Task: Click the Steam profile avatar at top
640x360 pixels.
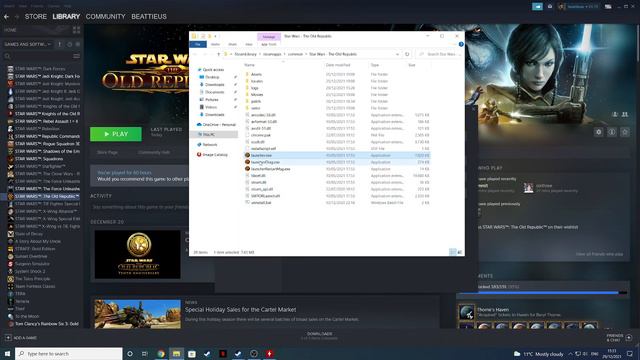Action: (562, 7)
